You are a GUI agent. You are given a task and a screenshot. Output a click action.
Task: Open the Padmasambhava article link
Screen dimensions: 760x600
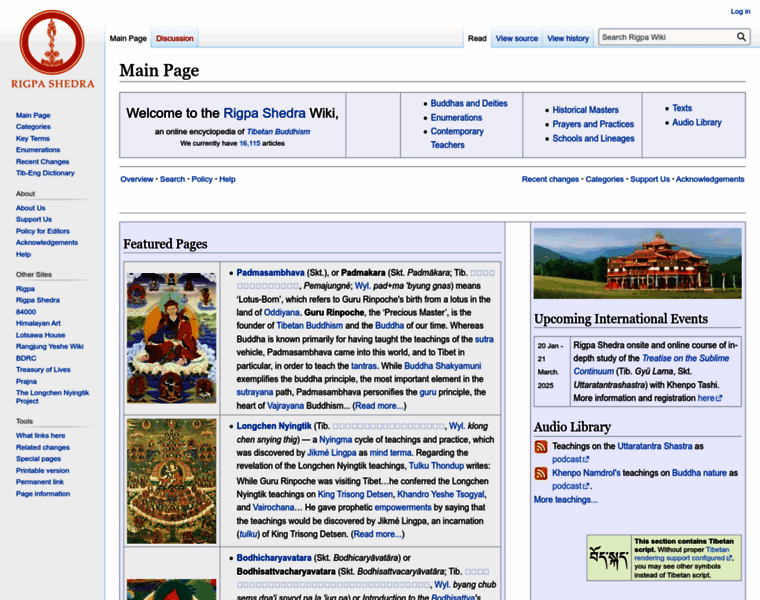tap(270, 273)
